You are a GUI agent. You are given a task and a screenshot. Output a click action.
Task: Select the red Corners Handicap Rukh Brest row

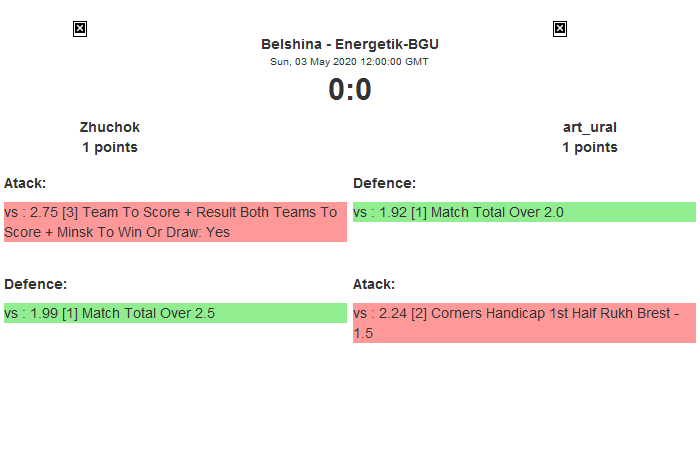coord(523,323)
